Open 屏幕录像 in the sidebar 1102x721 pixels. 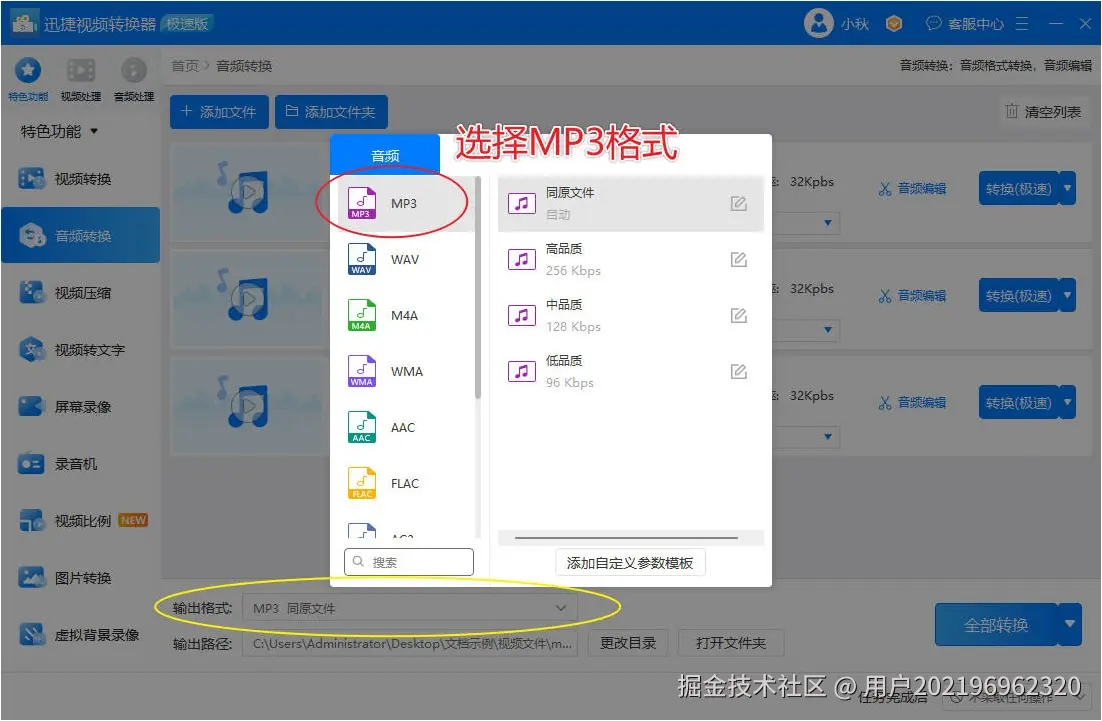[x=81, y=407]
